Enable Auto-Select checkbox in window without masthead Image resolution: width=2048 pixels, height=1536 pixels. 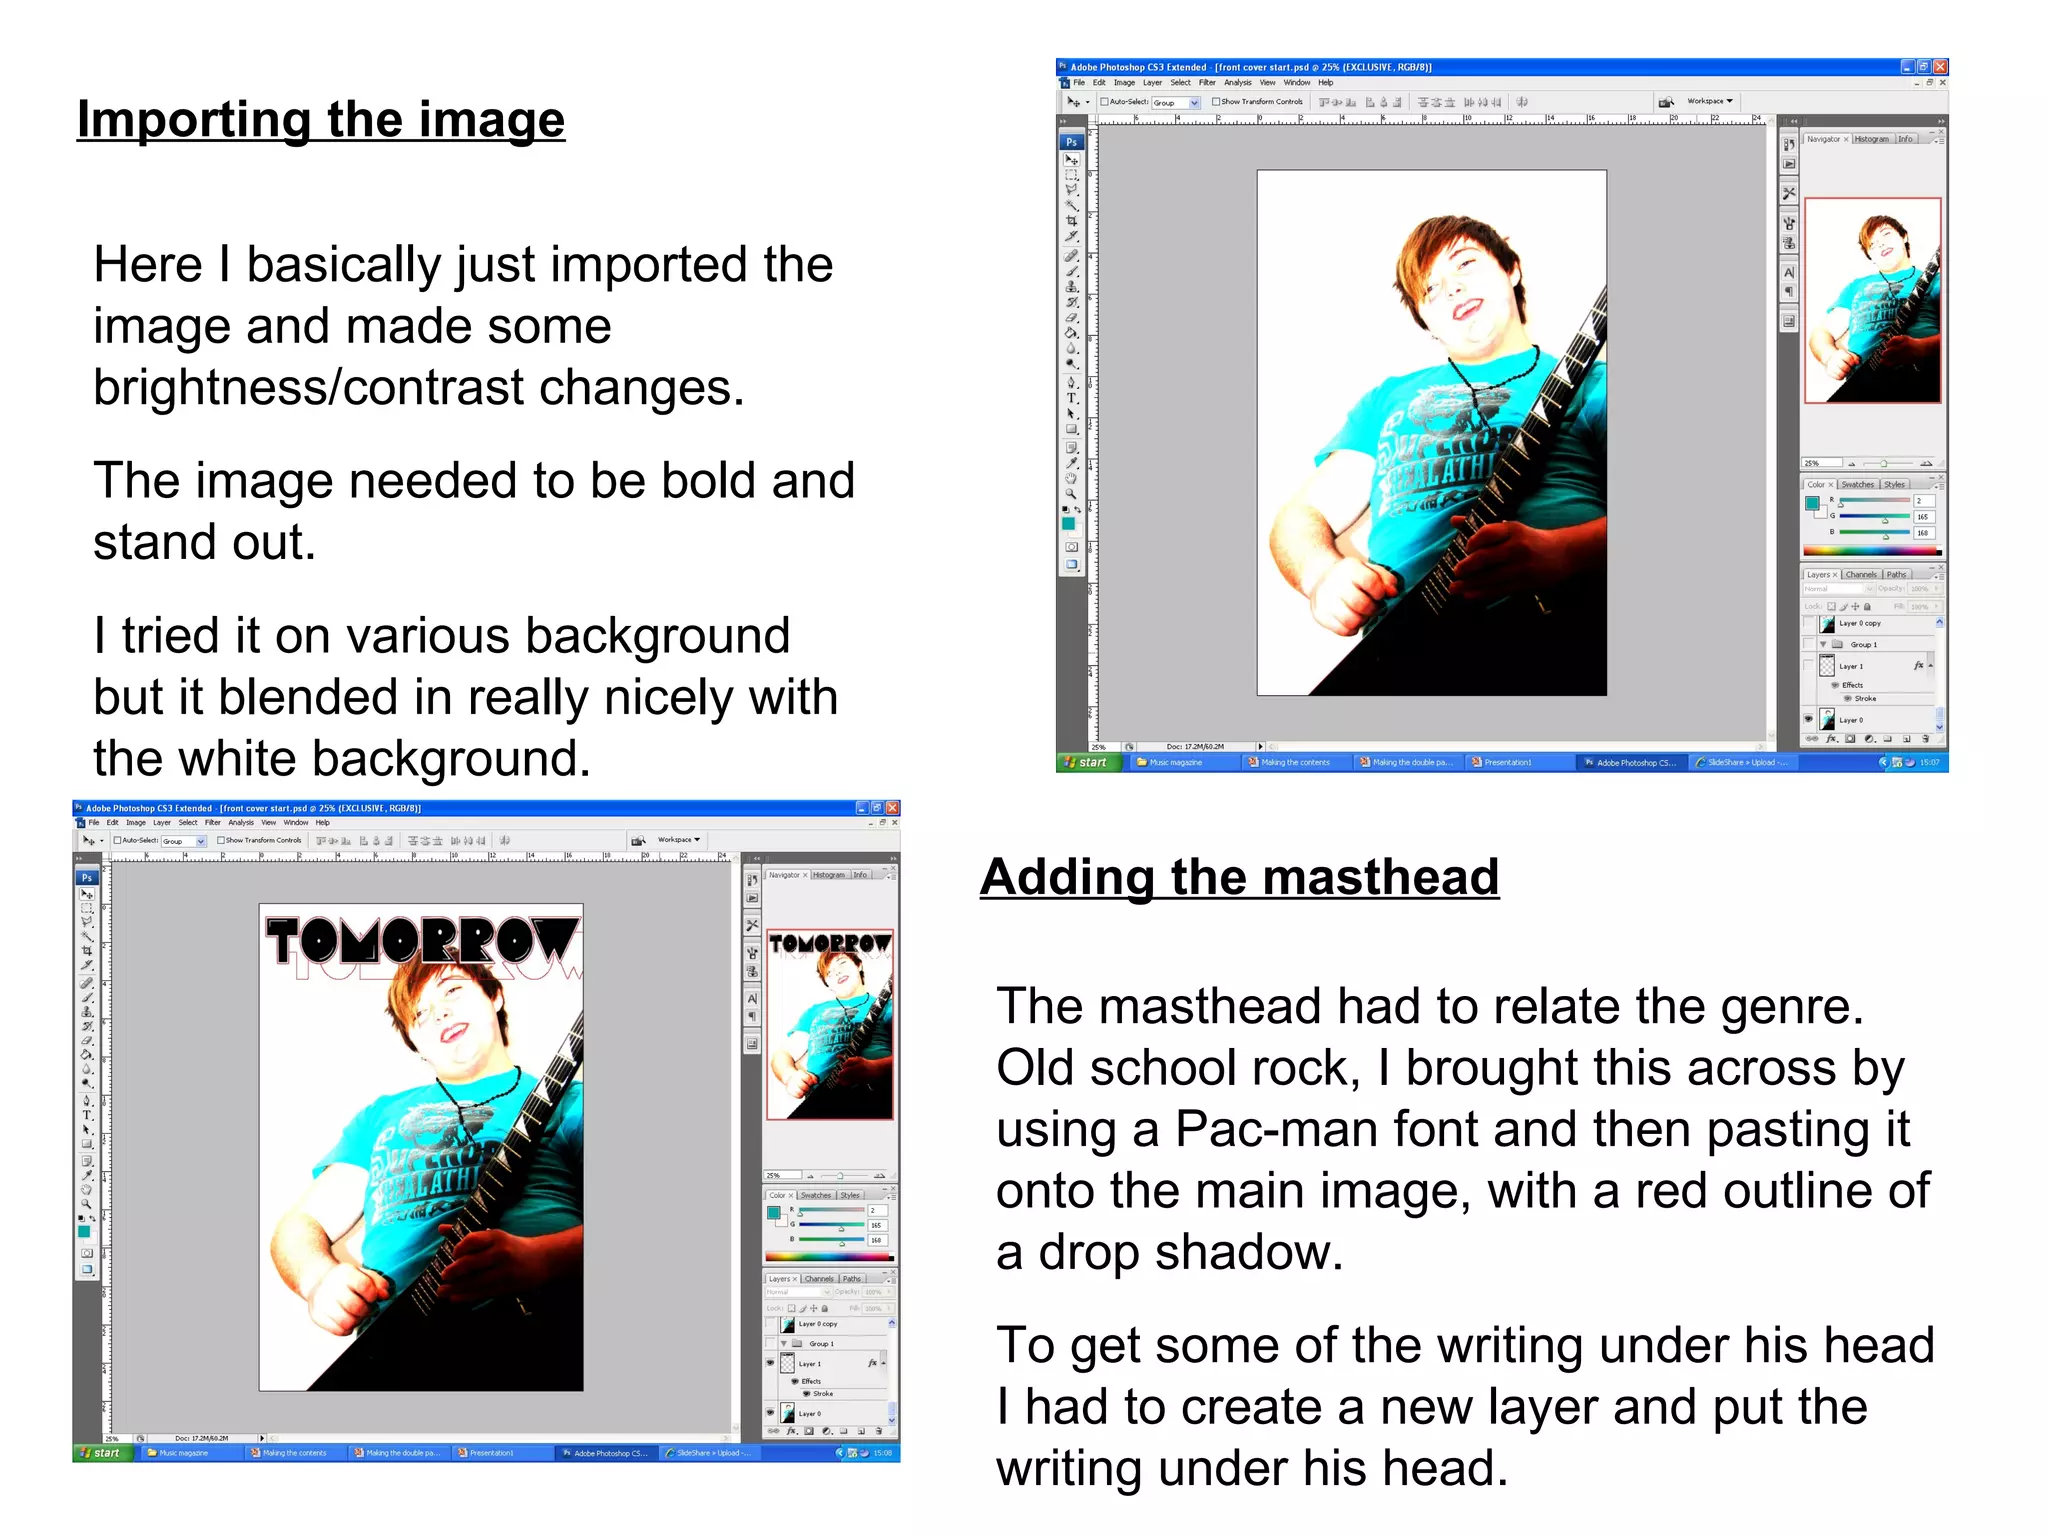coord(1104,102)
